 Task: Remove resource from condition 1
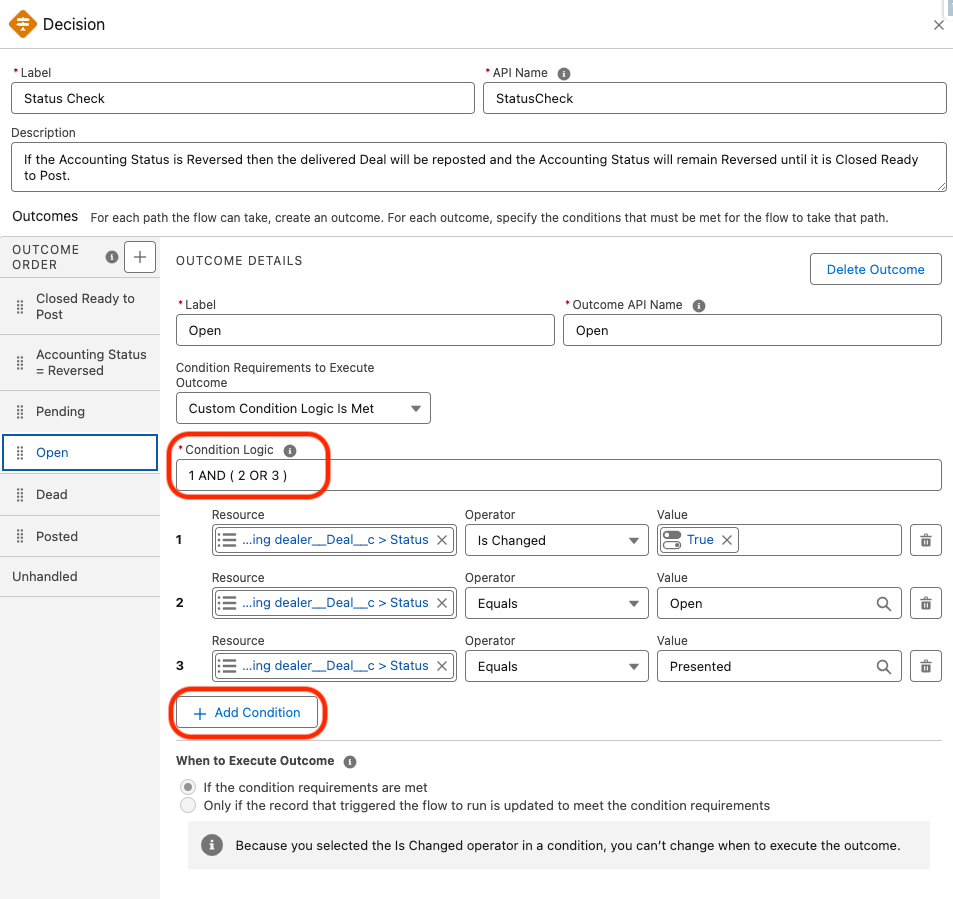pyautogui.click(x=442, y=540)
